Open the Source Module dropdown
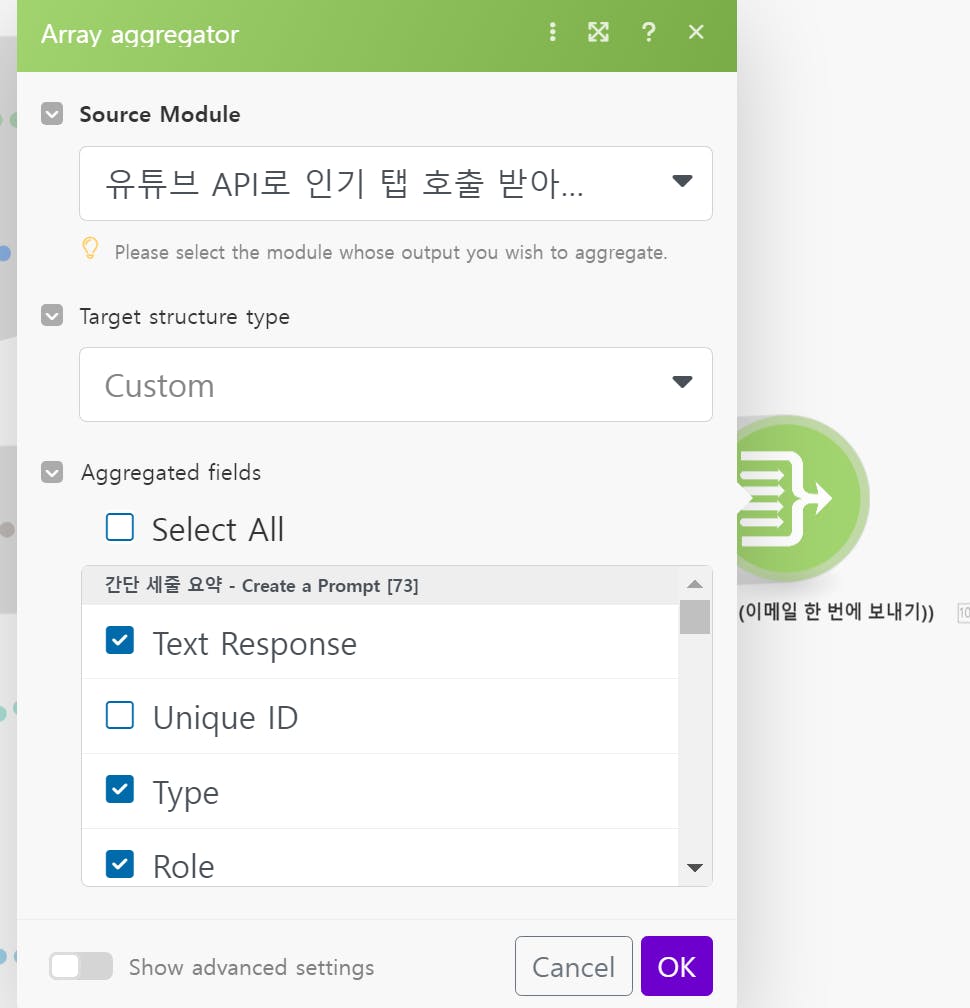 pos(396,183)
